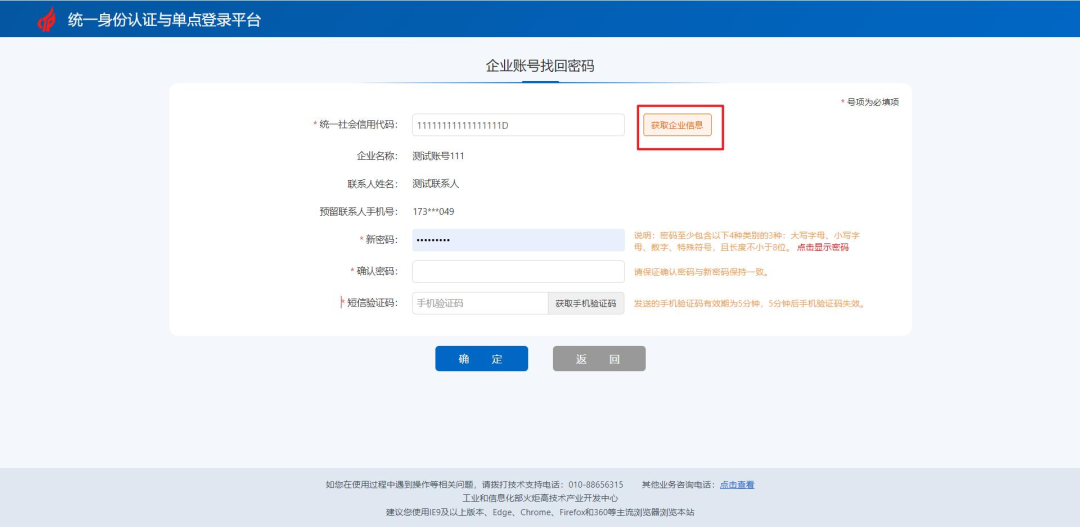Click the browser recommendation footer line
This screenshot has width=1080, height=527.
click(540, 513)
